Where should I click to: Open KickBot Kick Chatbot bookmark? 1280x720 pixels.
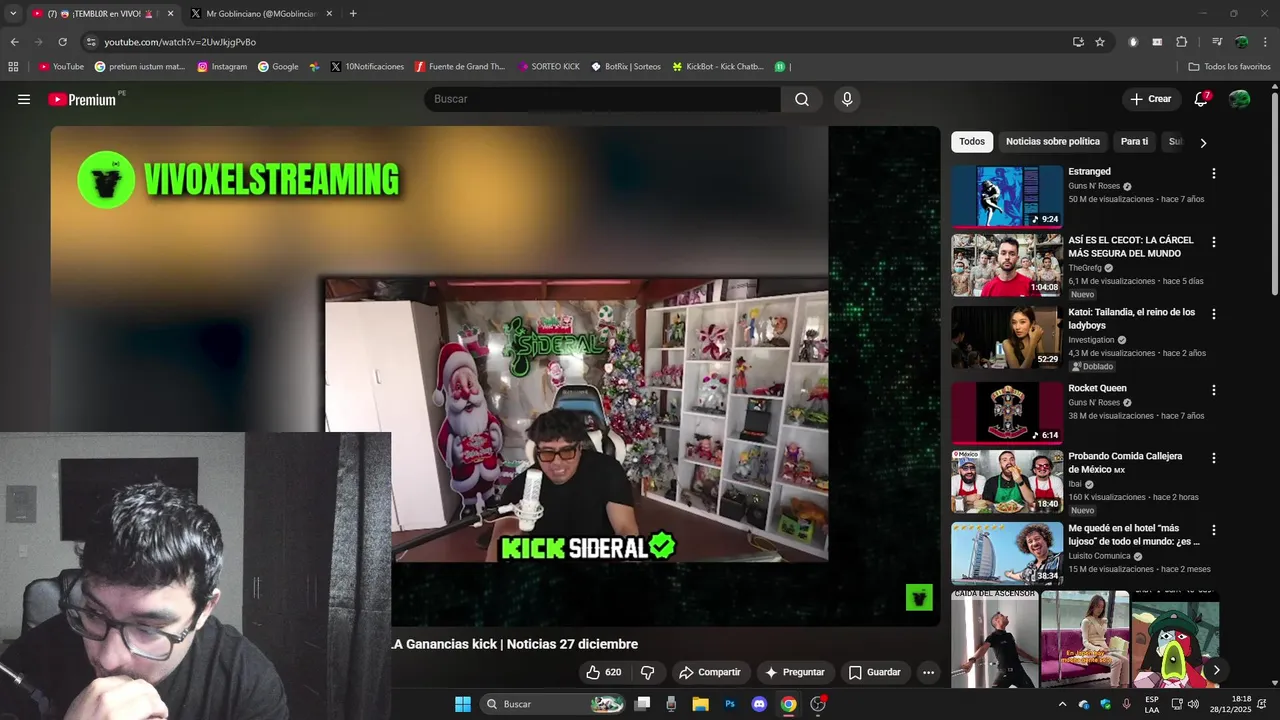pos(718,67)
